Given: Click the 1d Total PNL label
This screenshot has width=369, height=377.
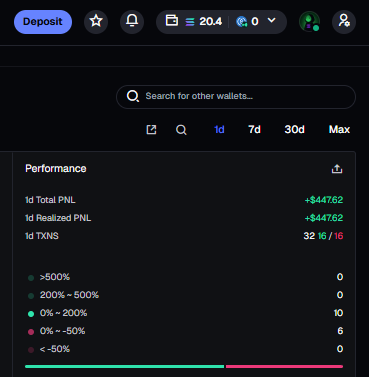Looking at the screenshot, I should [50, 200].
